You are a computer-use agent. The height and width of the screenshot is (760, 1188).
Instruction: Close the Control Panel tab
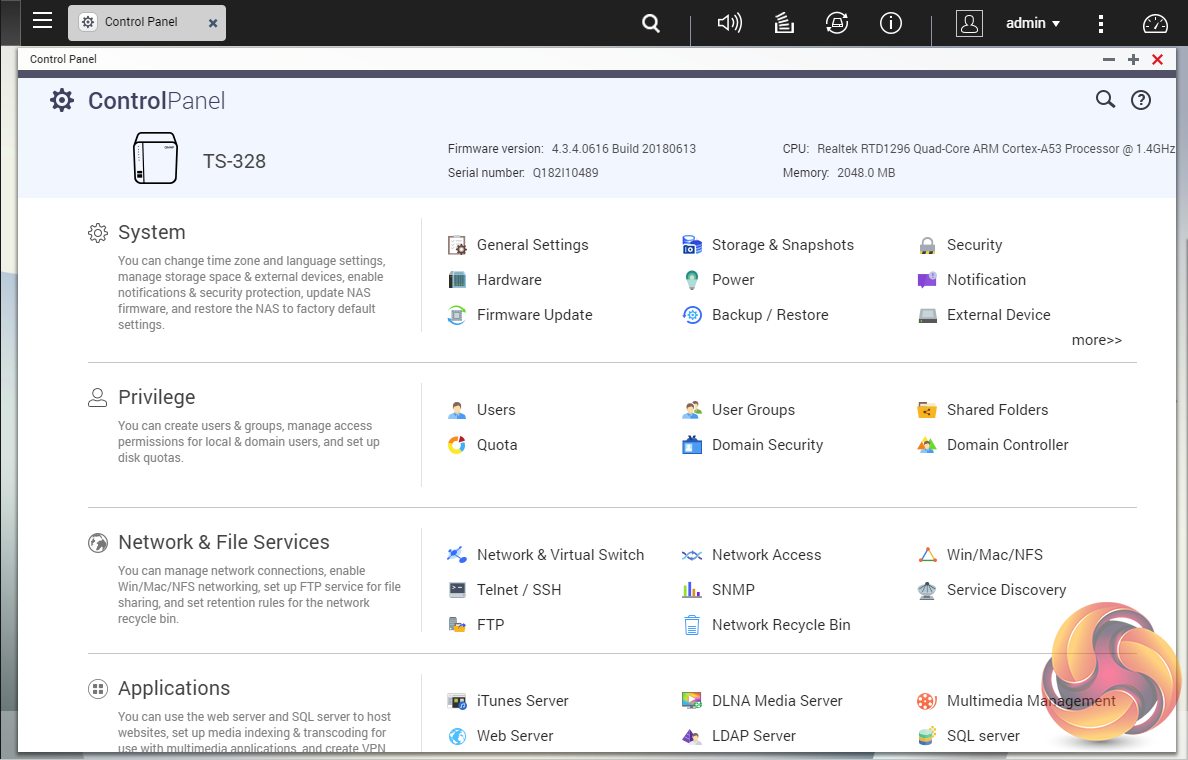pyautogui.click(x=213, y=23)
